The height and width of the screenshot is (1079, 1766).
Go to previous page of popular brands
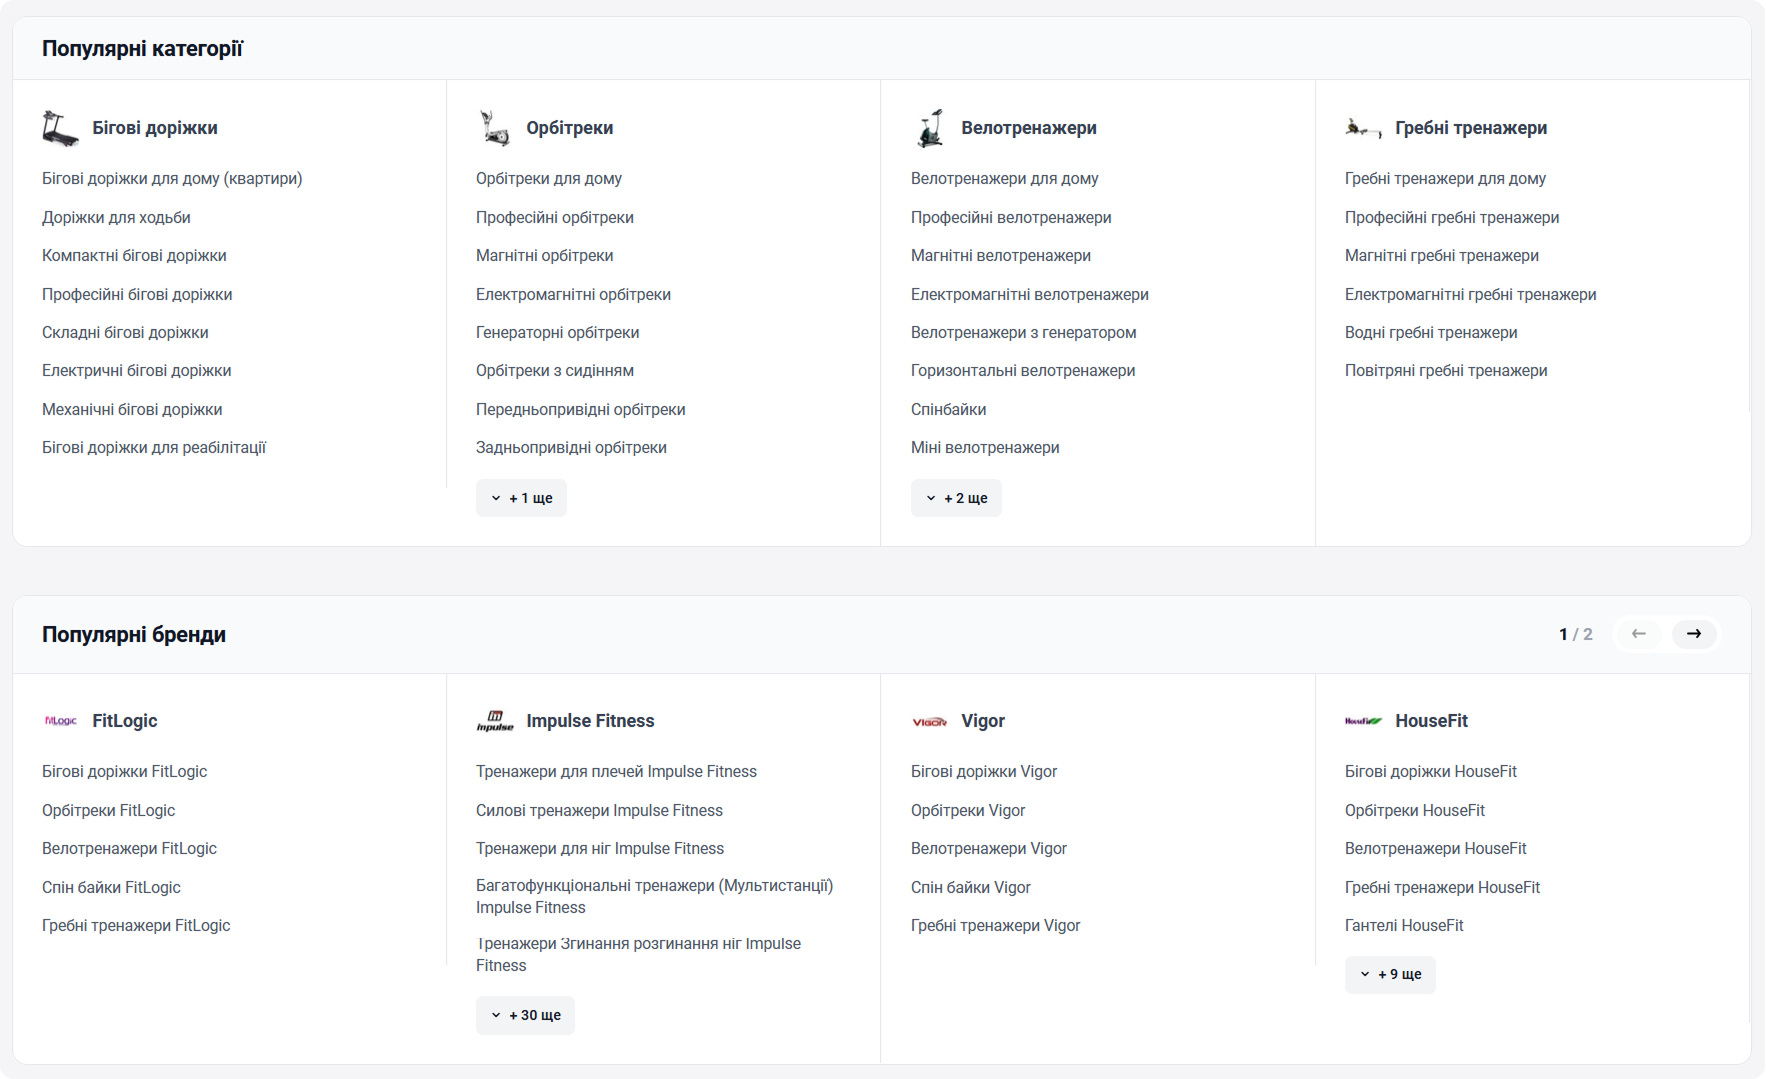point(1638,634)
